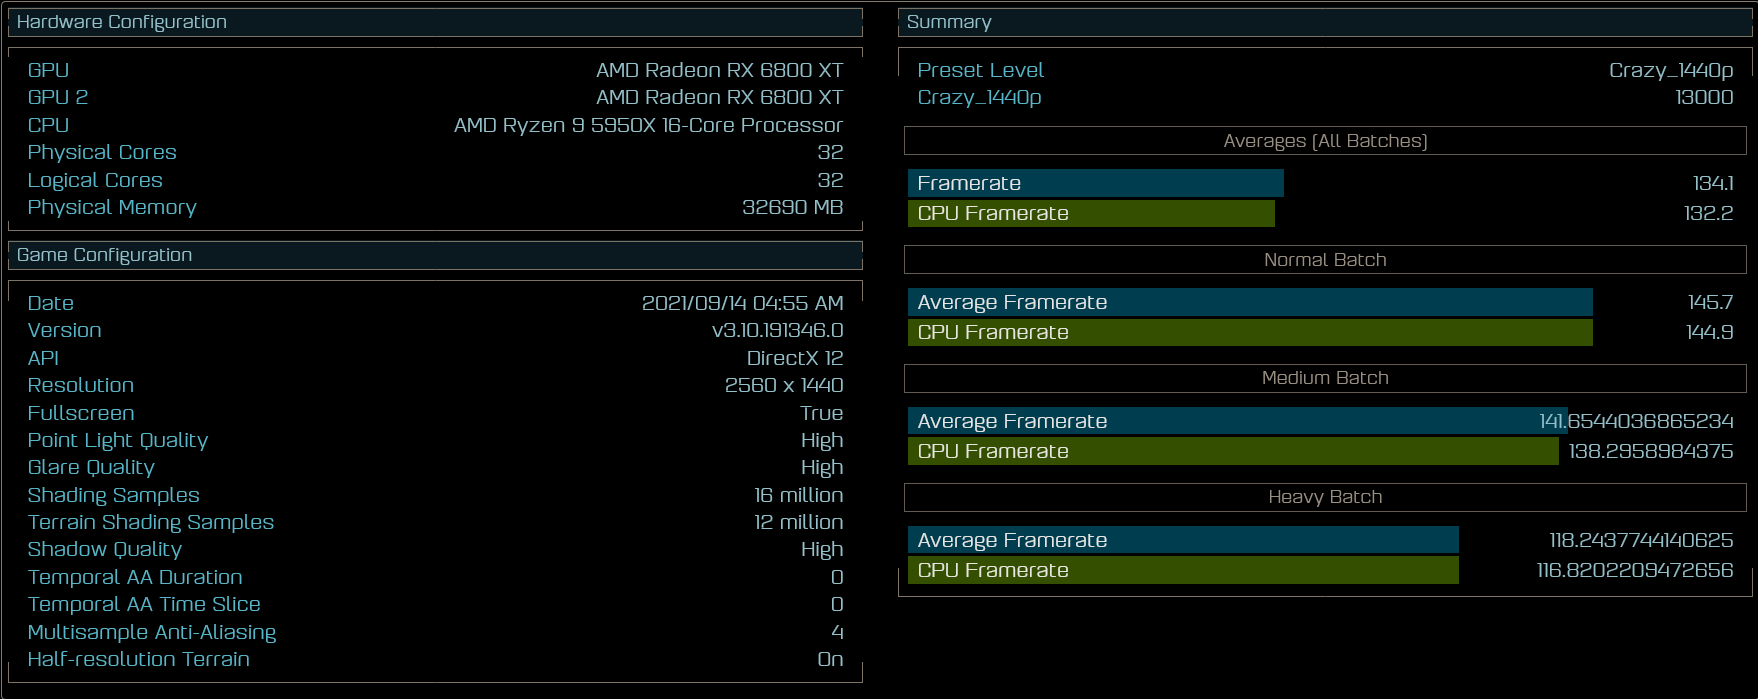Viewport: 1758px width, 699px height.
Task: Click the Game Configuration header
Action: 105,255
